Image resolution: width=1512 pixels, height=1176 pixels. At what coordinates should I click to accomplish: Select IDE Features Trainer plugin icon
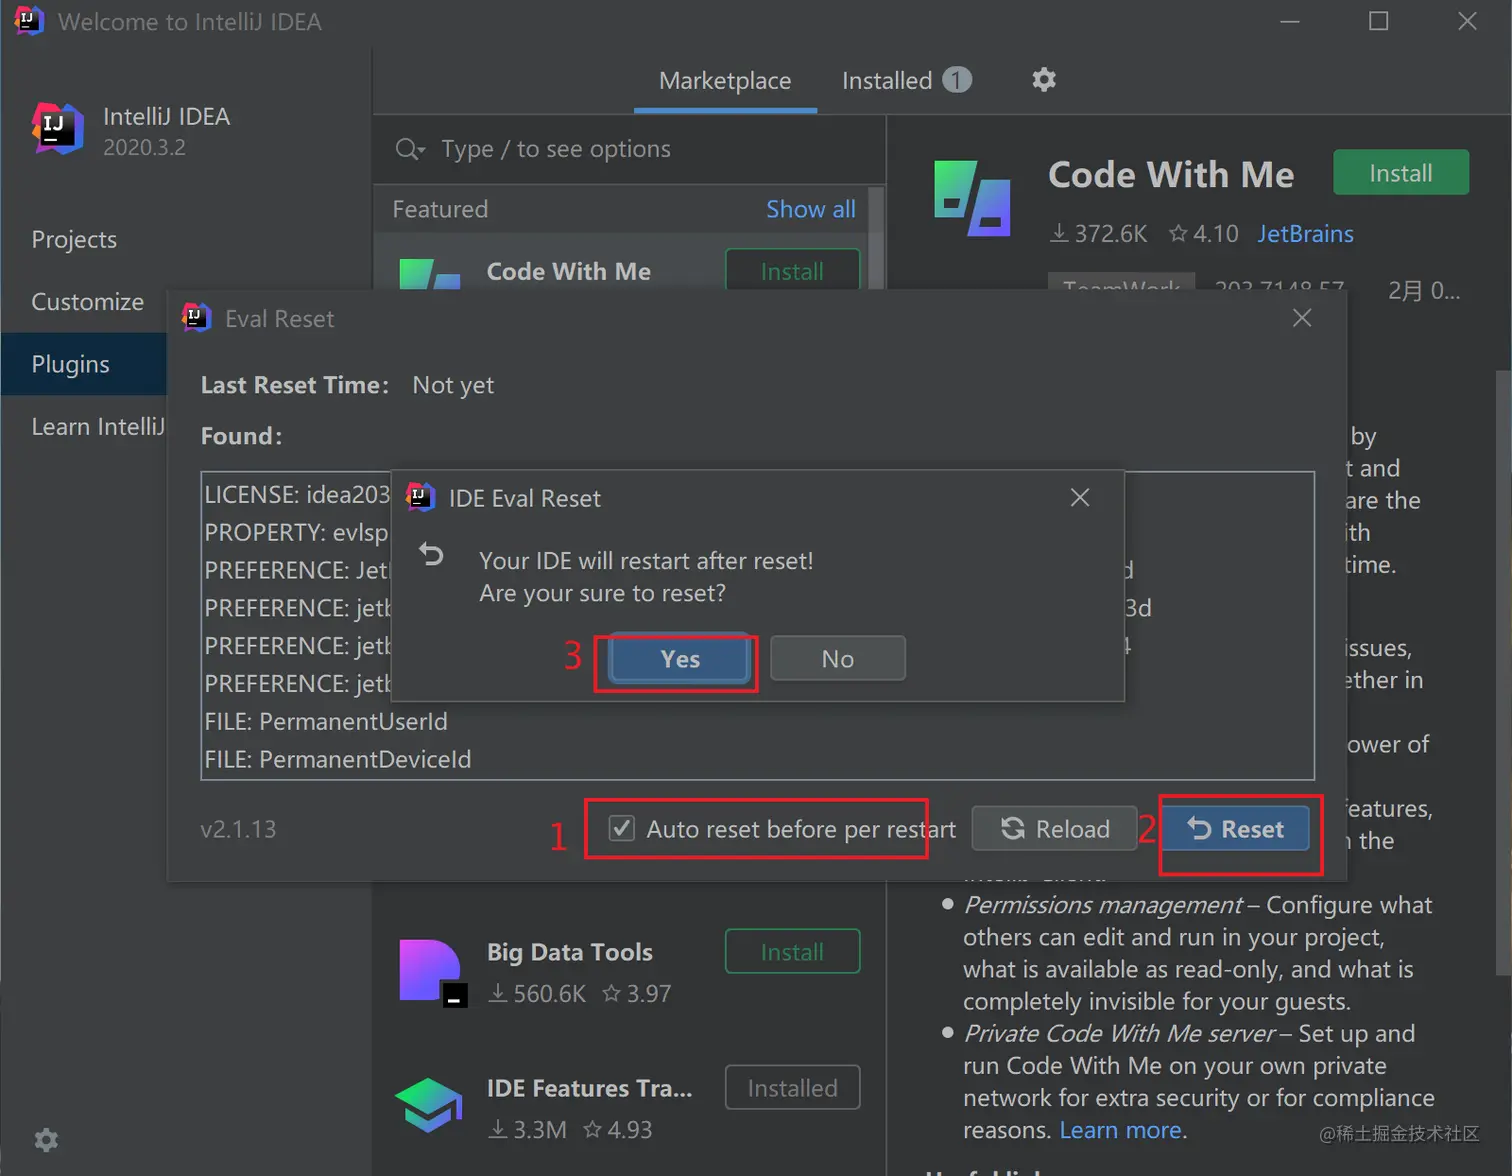pyautogui.click(x=430, y=1105)
